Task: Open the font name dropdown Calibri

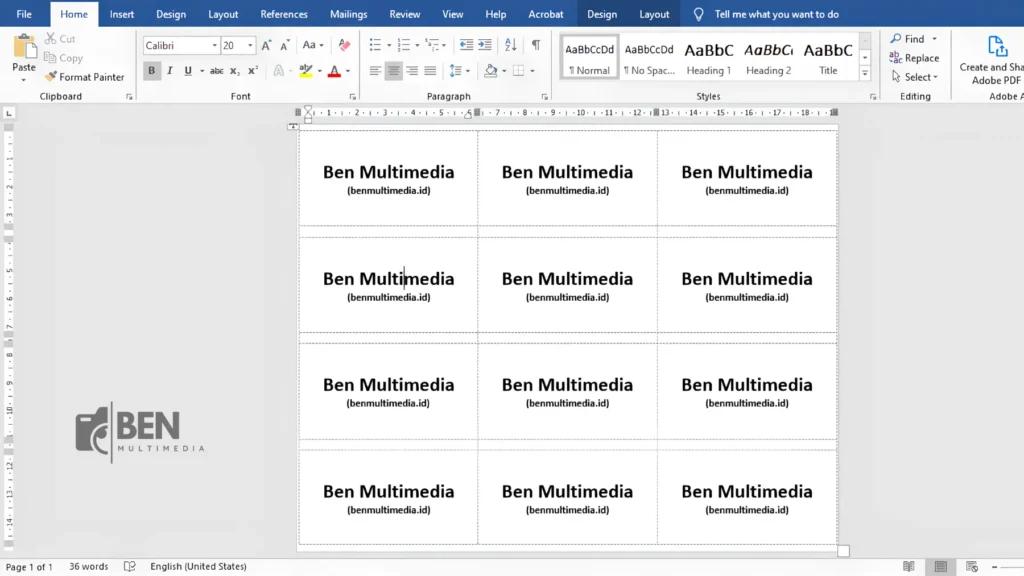Action: point(214,46)
